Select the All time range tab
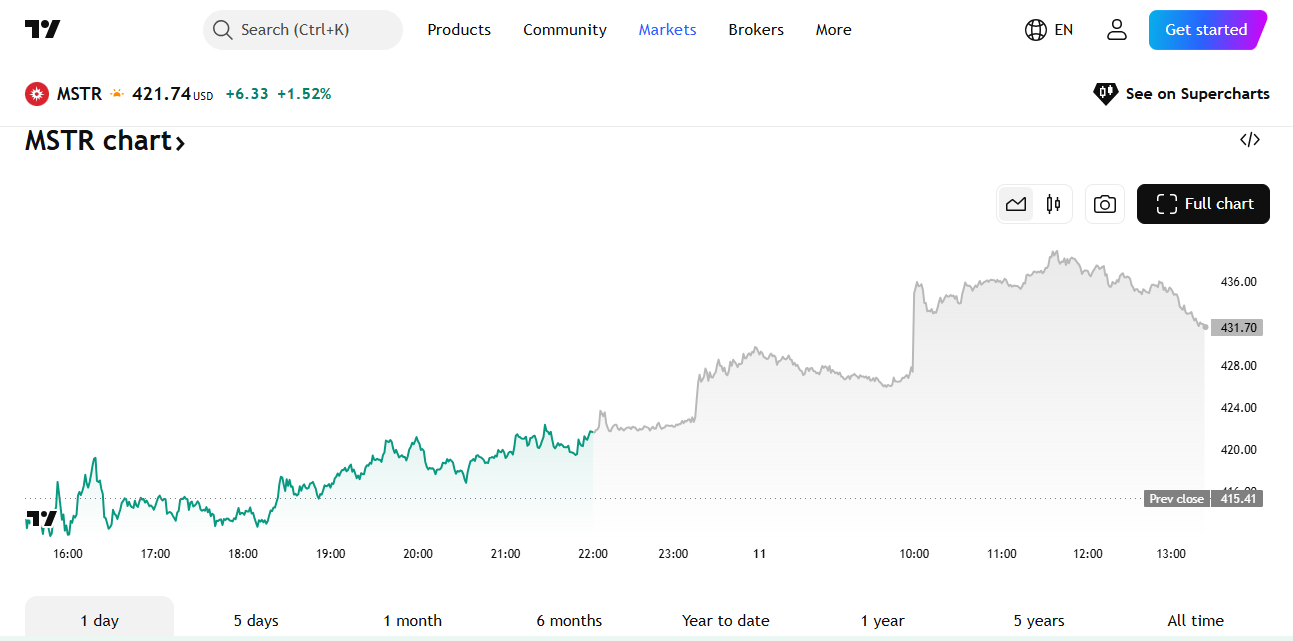 (1195, 620)
